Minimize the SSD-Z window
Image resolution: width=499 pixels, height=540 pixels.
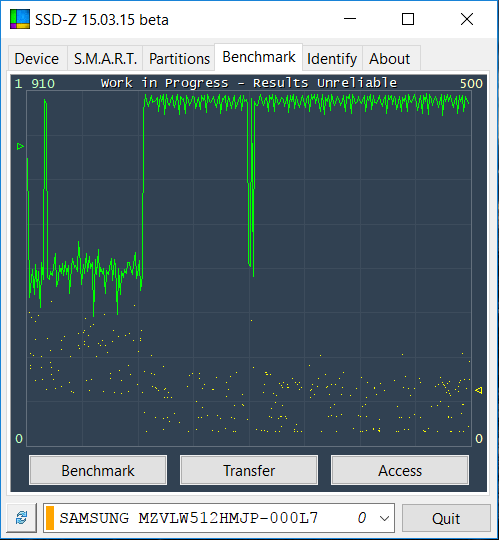[x=350, y=19]
